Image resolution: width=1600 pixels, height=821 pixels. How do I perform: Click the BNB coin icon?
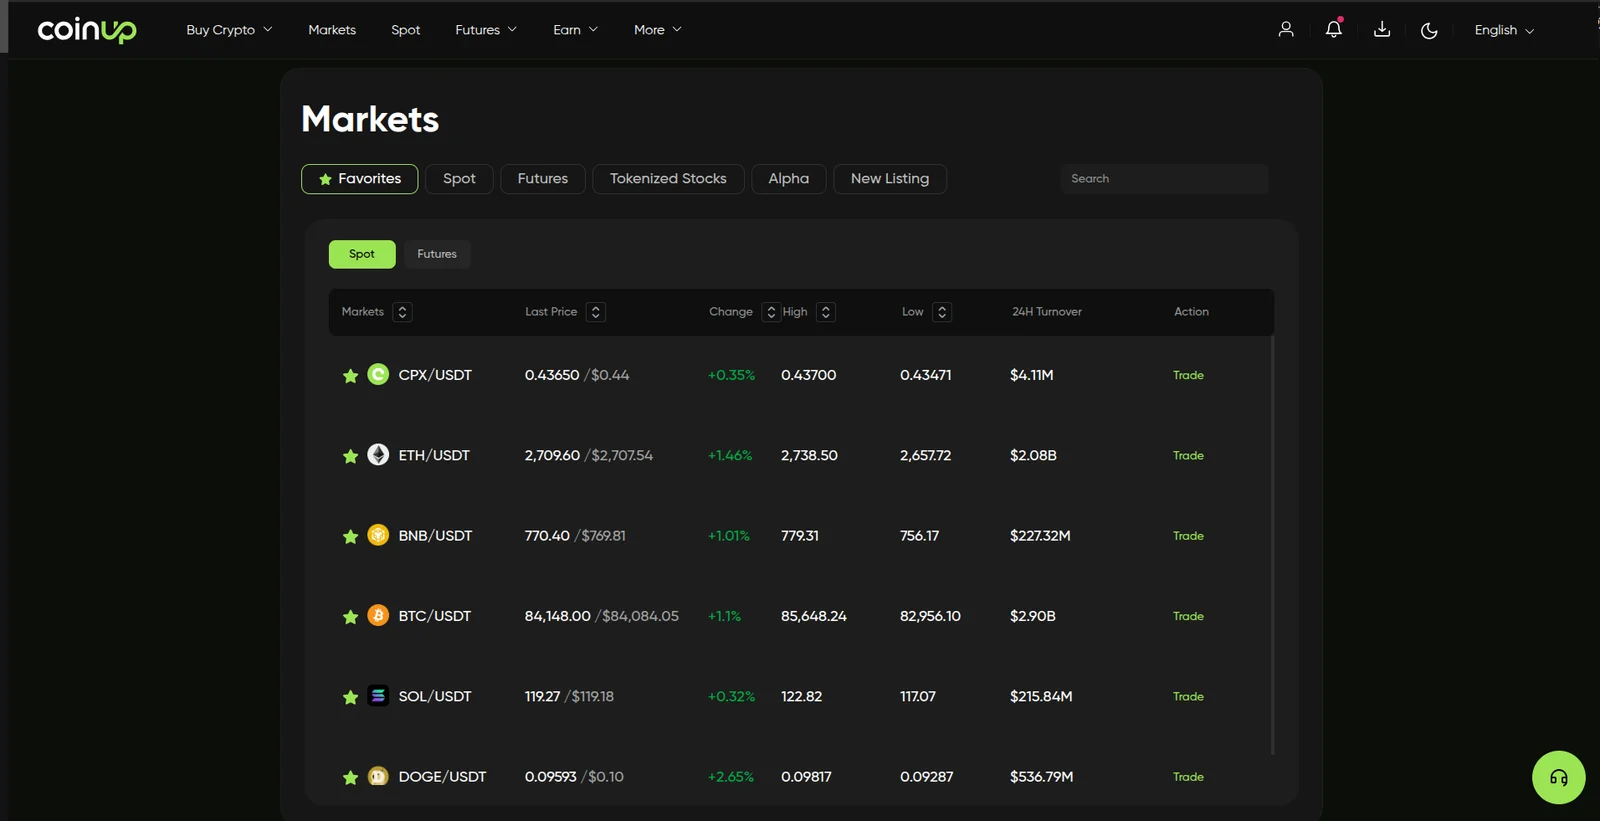coord(378,535)
